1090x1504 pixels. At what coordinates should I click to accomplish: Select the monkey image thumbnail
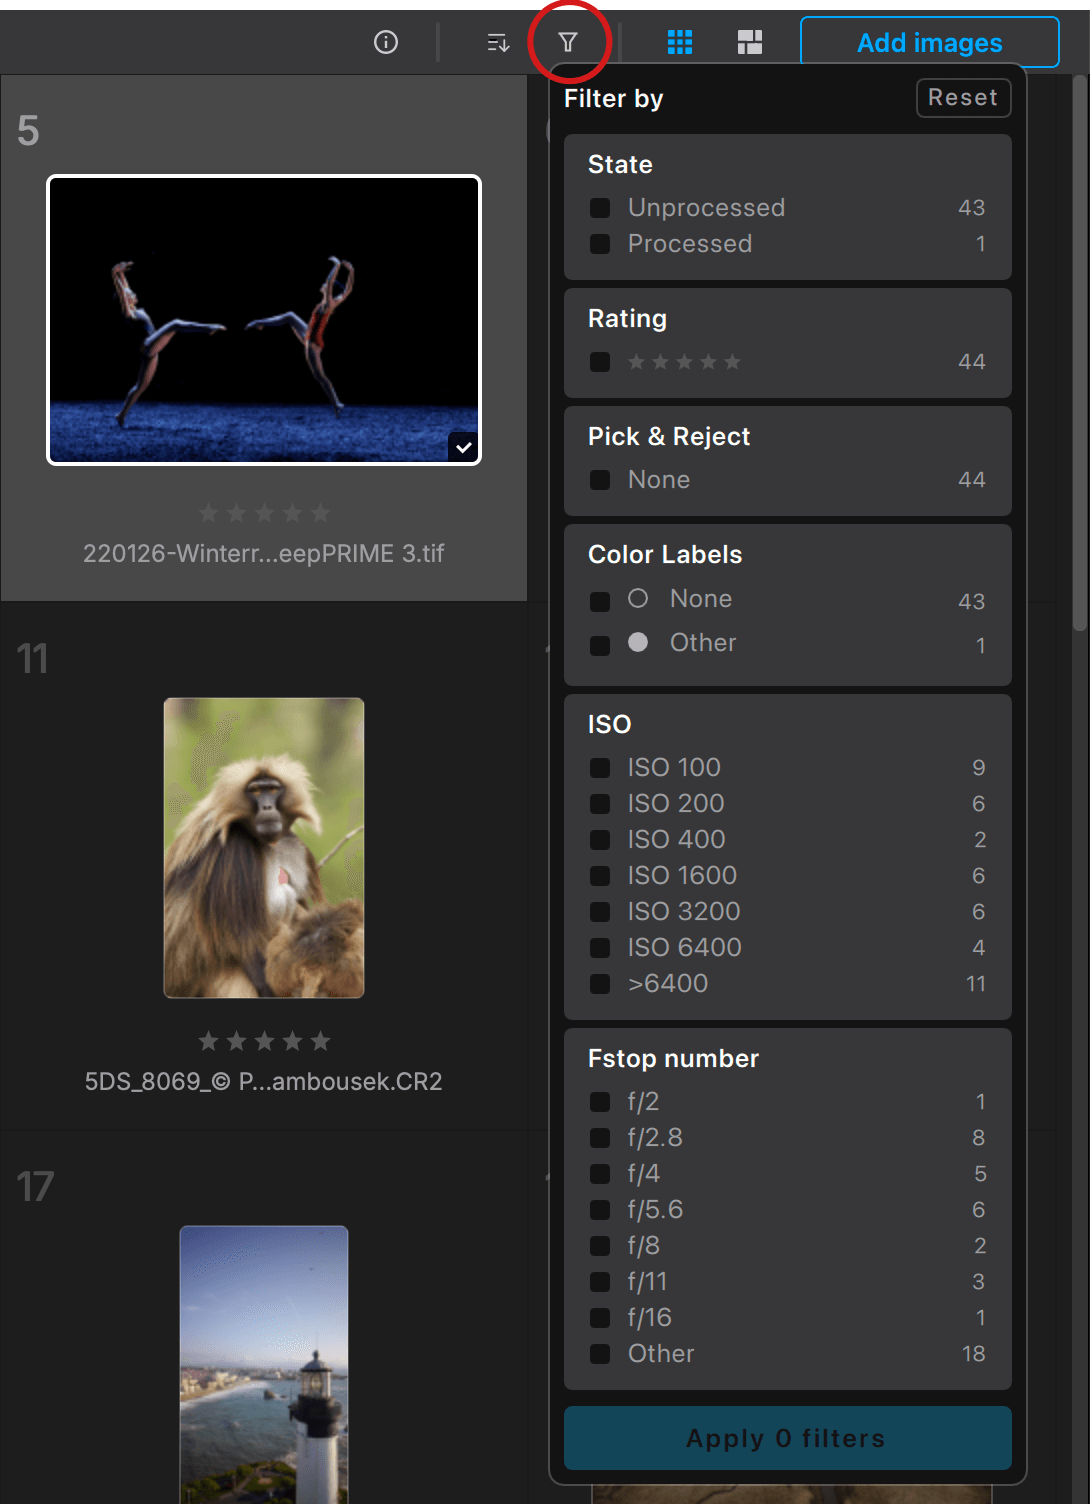pyautogui.click(x=264, y=848)
